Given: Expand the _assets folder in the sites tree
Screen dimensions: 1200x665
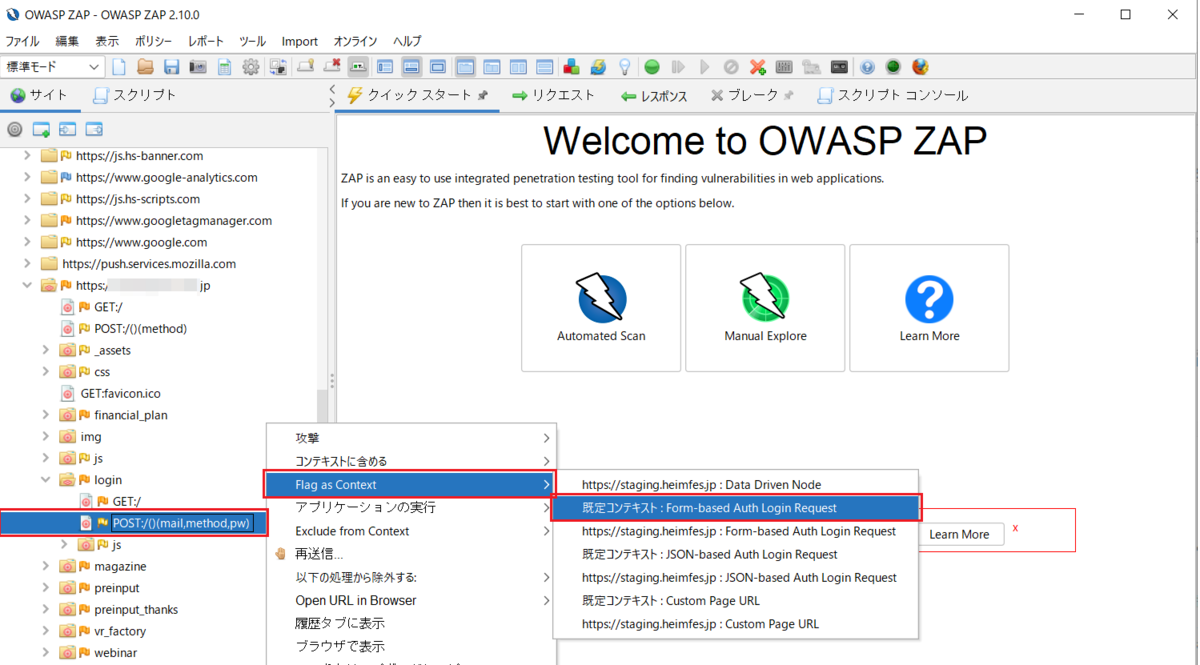Looking at the screenshot, I should (46, 350).
